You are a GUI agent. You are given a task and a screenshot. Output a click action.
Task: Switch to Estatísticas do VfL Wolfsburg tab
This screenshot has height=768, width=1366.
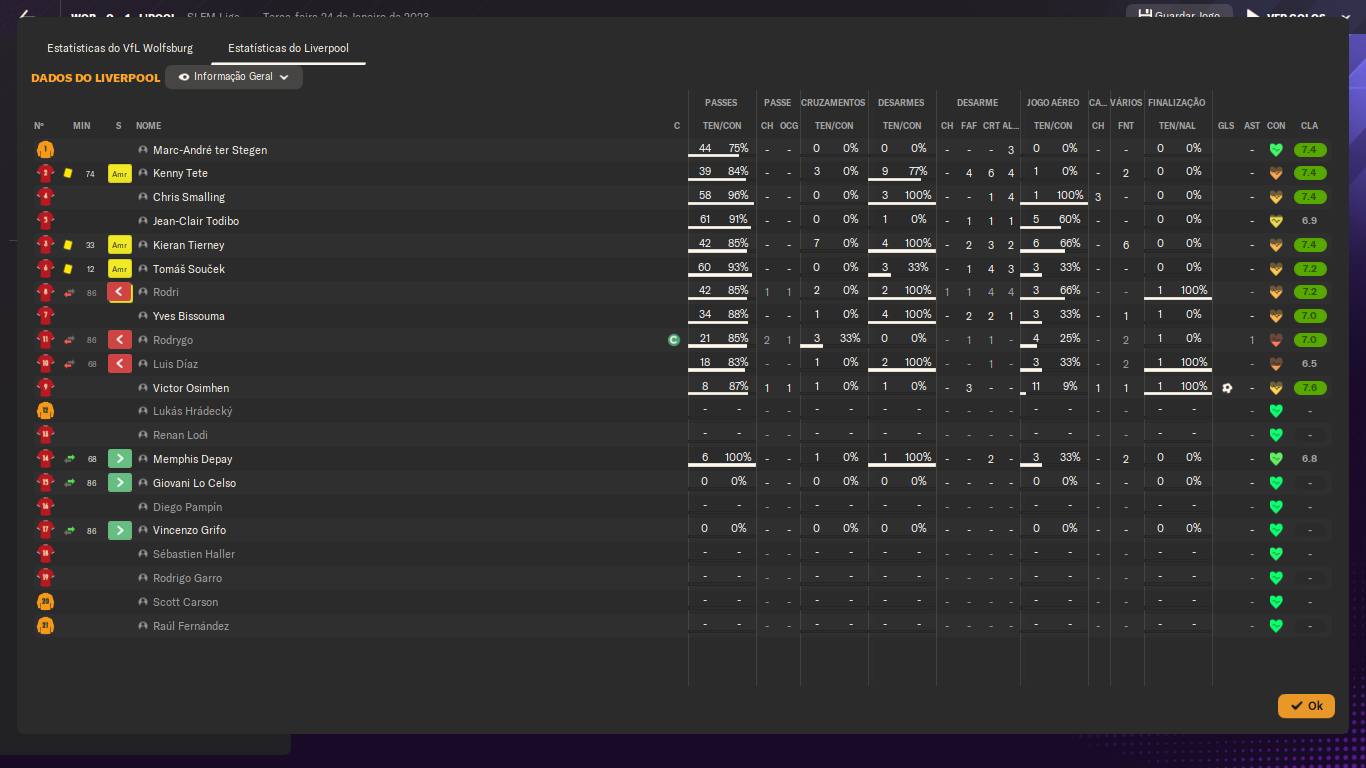point(120,48)
